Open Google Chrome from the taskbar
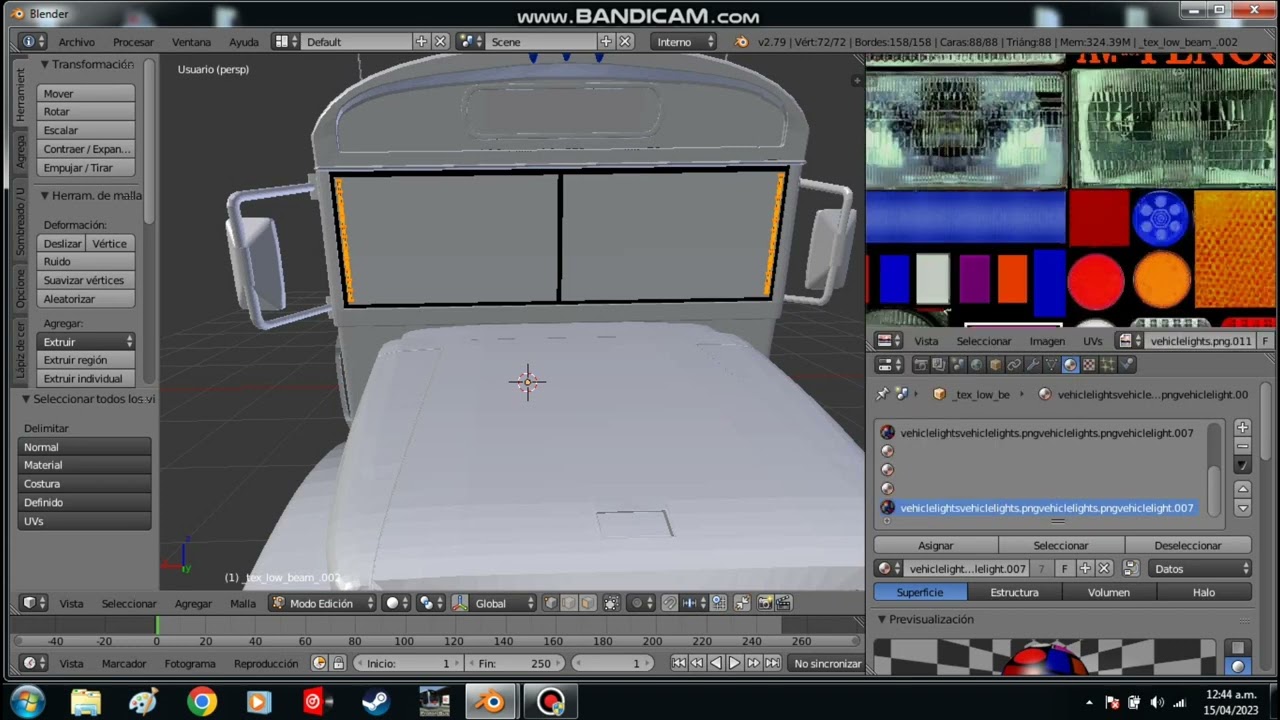Viewport: 1280px width, 720px height. [201, 702]
